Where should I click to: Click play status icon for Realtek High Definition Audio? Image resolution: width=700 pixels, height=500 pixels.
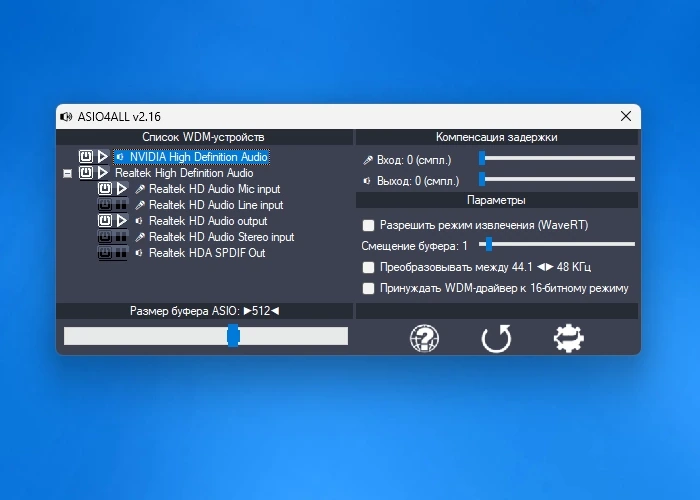point(103,172)
